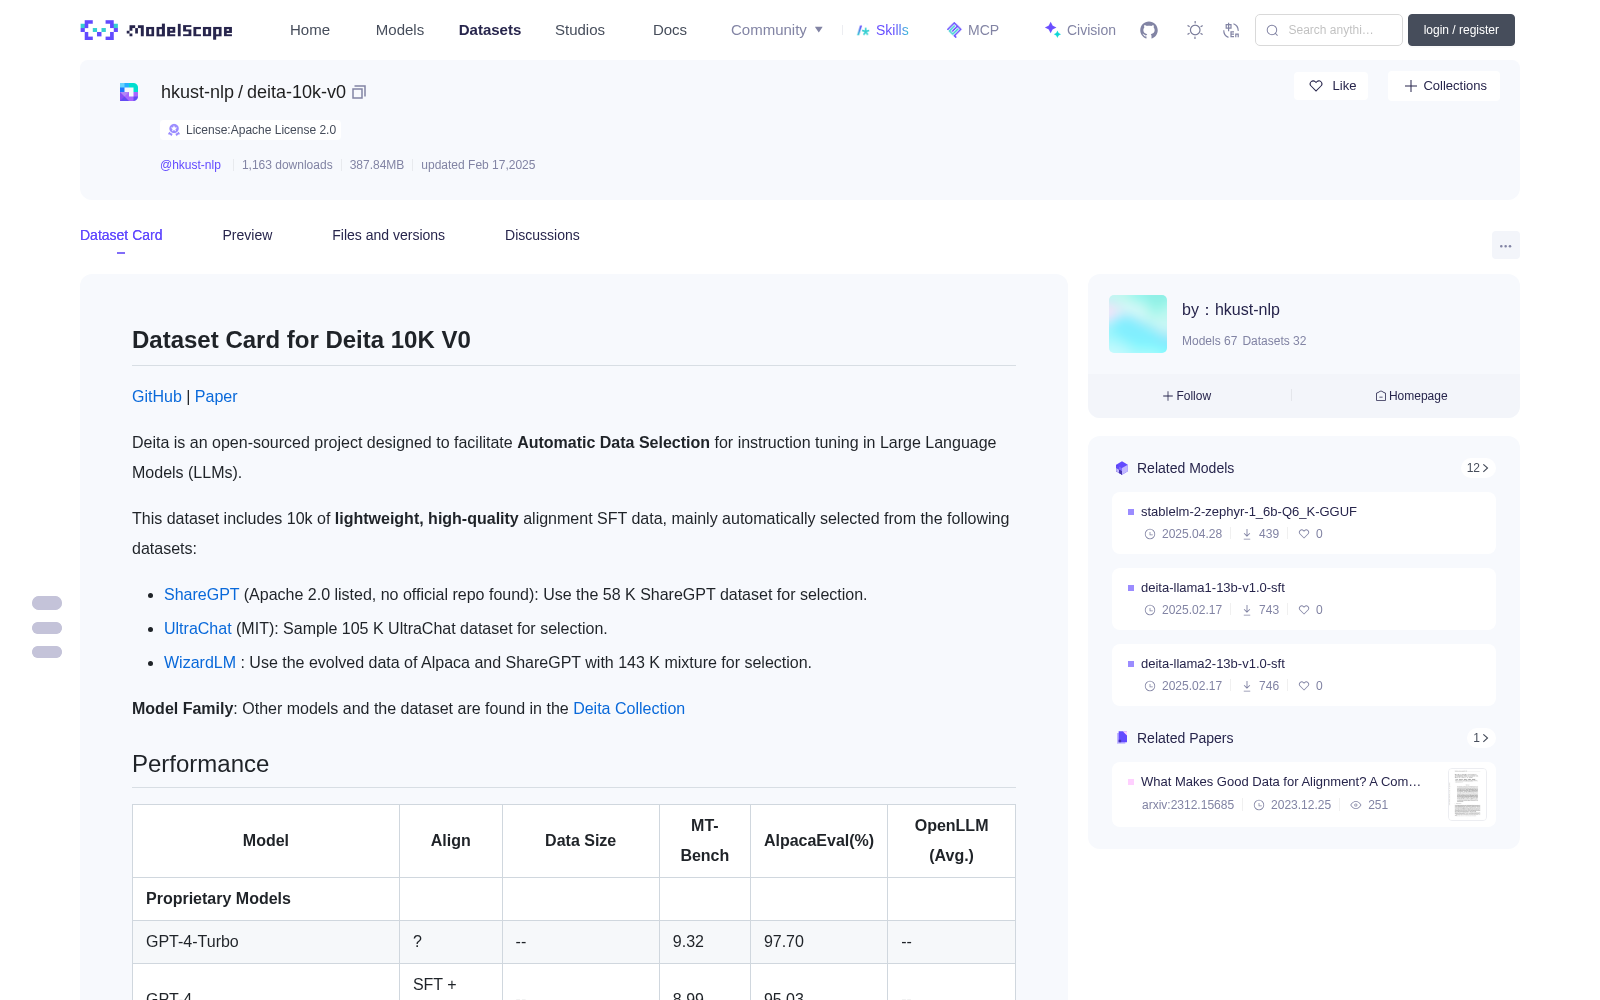1600x1000 pixels.
Task: Open deita-llama2-13b-v1.0-sft related model
Action: (x=1212, y=663)
